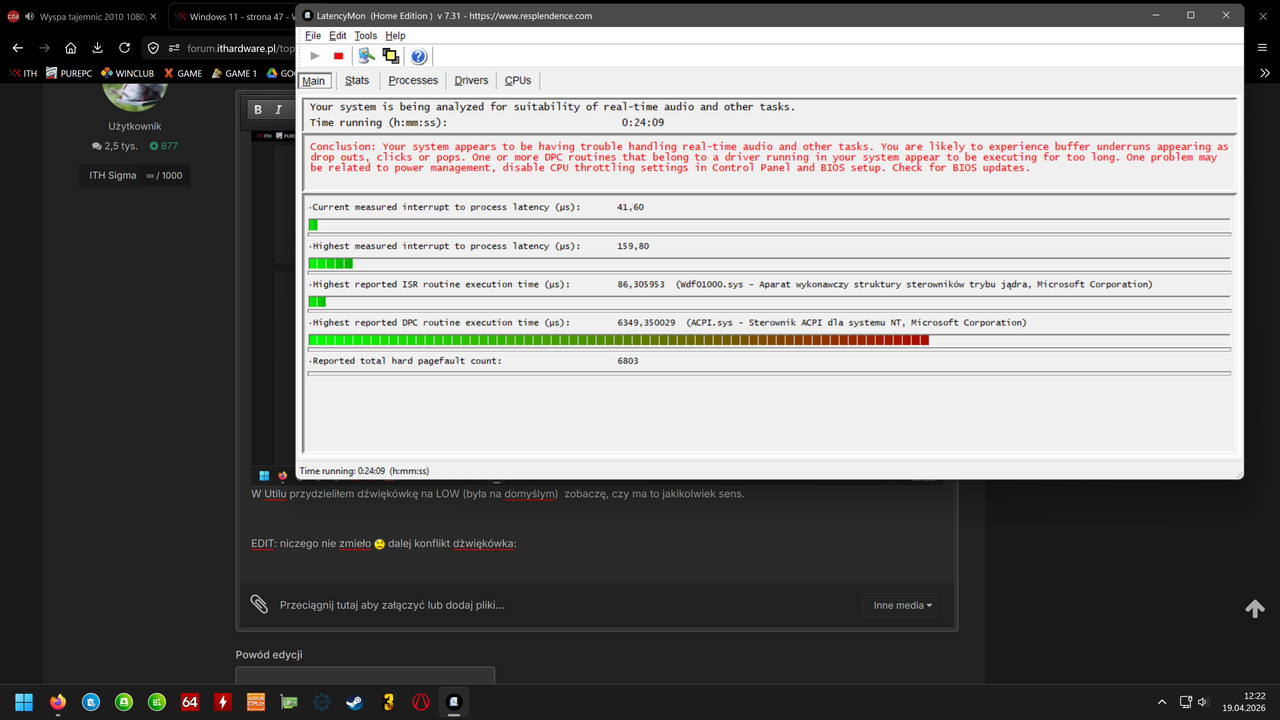
Task: Reload the forum page
Action: pos(124,48)
